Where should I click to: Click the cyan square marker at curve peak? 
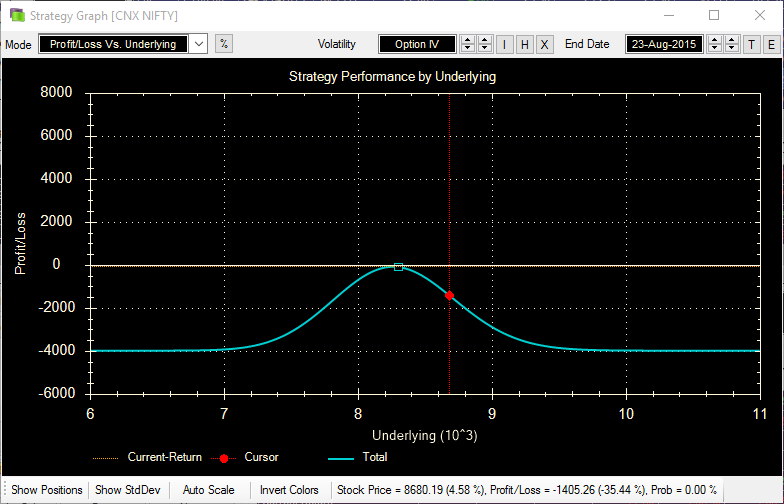coord(398,267)
